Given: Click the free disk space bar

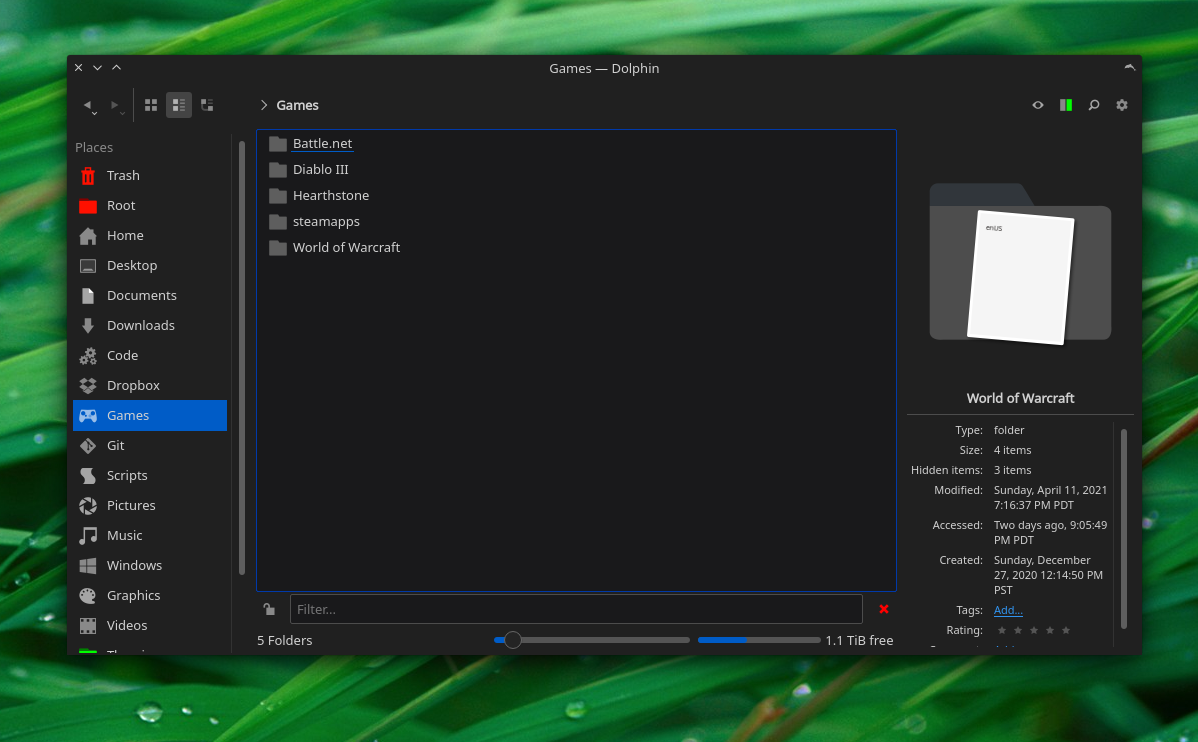Looking at the screenshot, I should tap(759, 640).
